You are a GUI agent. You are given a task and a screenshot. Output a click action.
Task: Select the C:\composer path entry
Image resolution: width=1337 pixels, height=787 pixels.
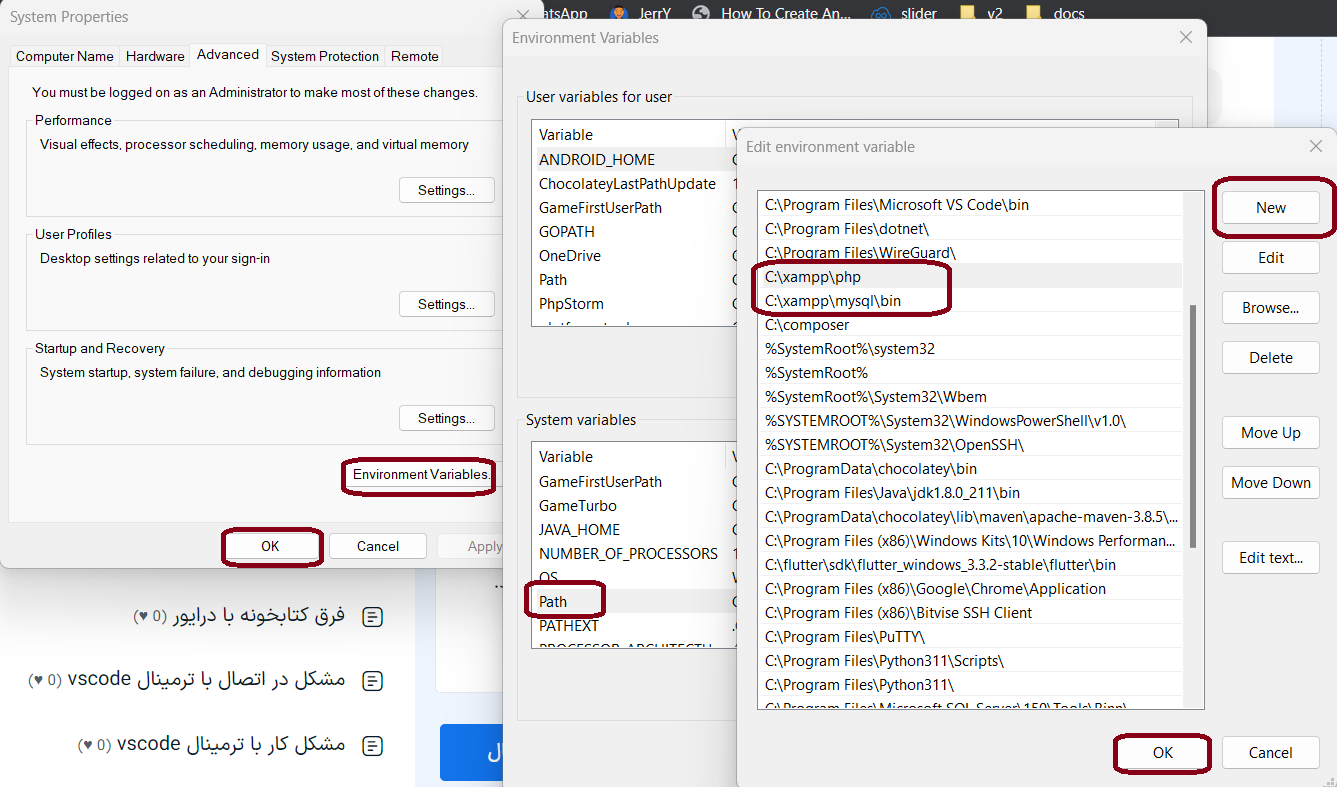[x=969, y=324]
